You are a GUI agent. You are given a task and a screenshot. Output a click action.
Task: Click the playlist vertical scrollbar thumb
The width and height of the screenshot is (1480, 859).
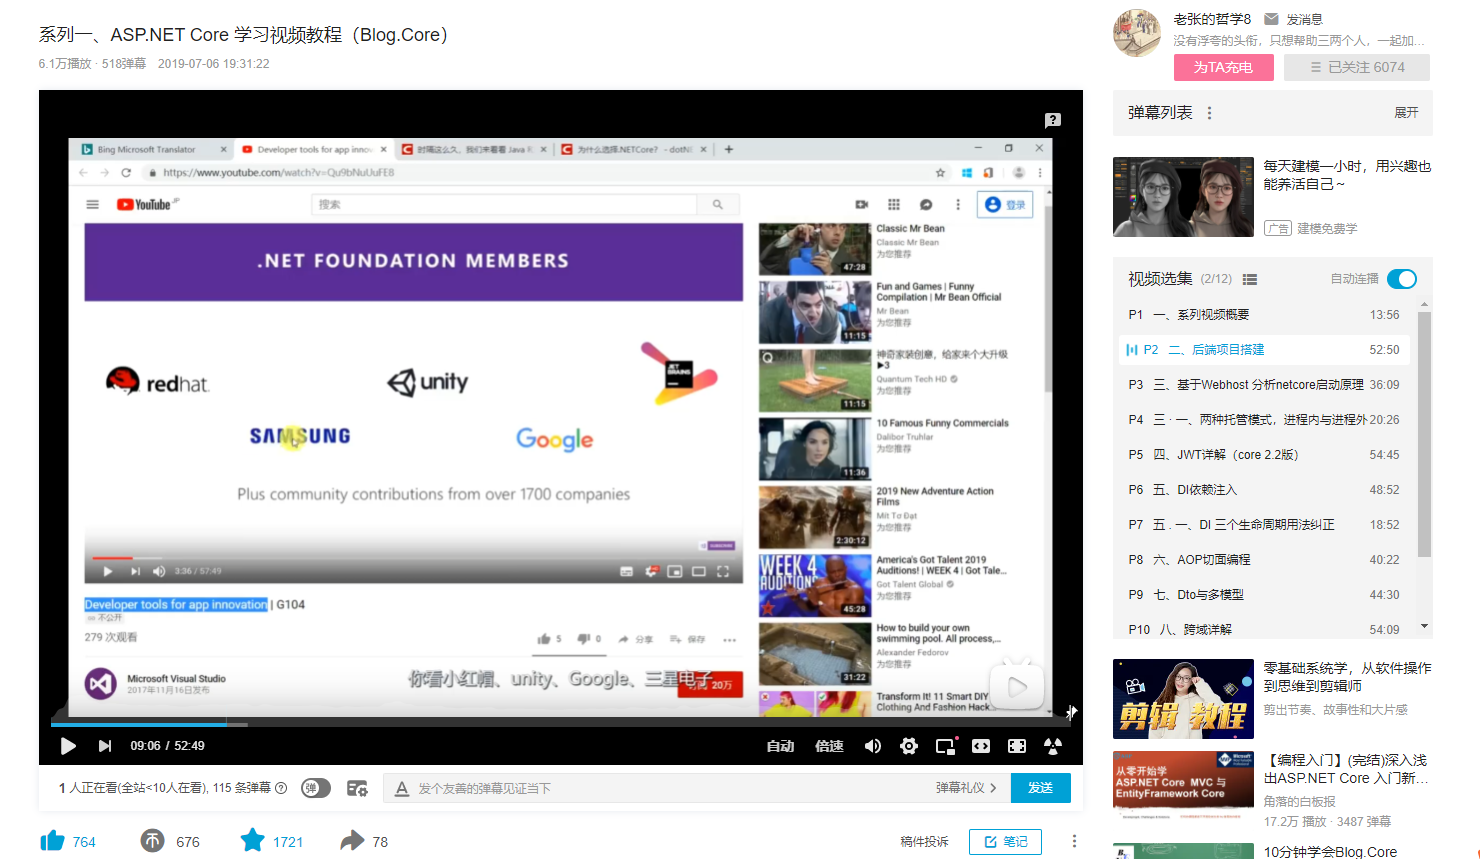[1424, 434]
